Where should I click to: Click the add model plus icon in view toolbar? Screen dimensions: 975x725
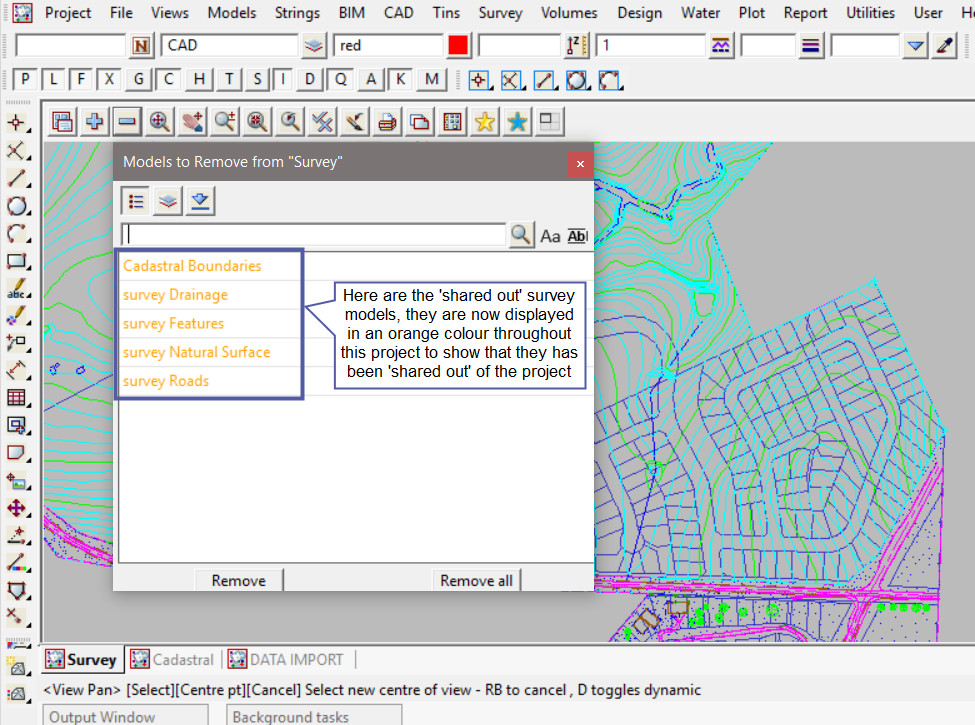95,121
